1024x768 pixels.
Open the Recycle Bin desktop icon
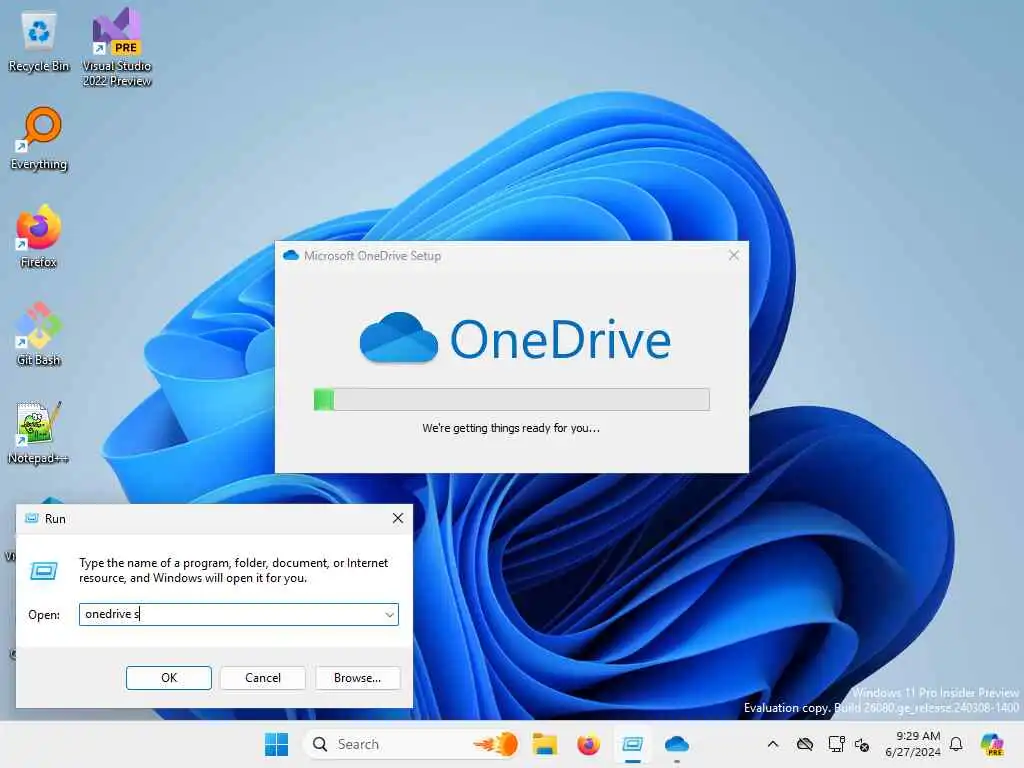tap(39, 43)
